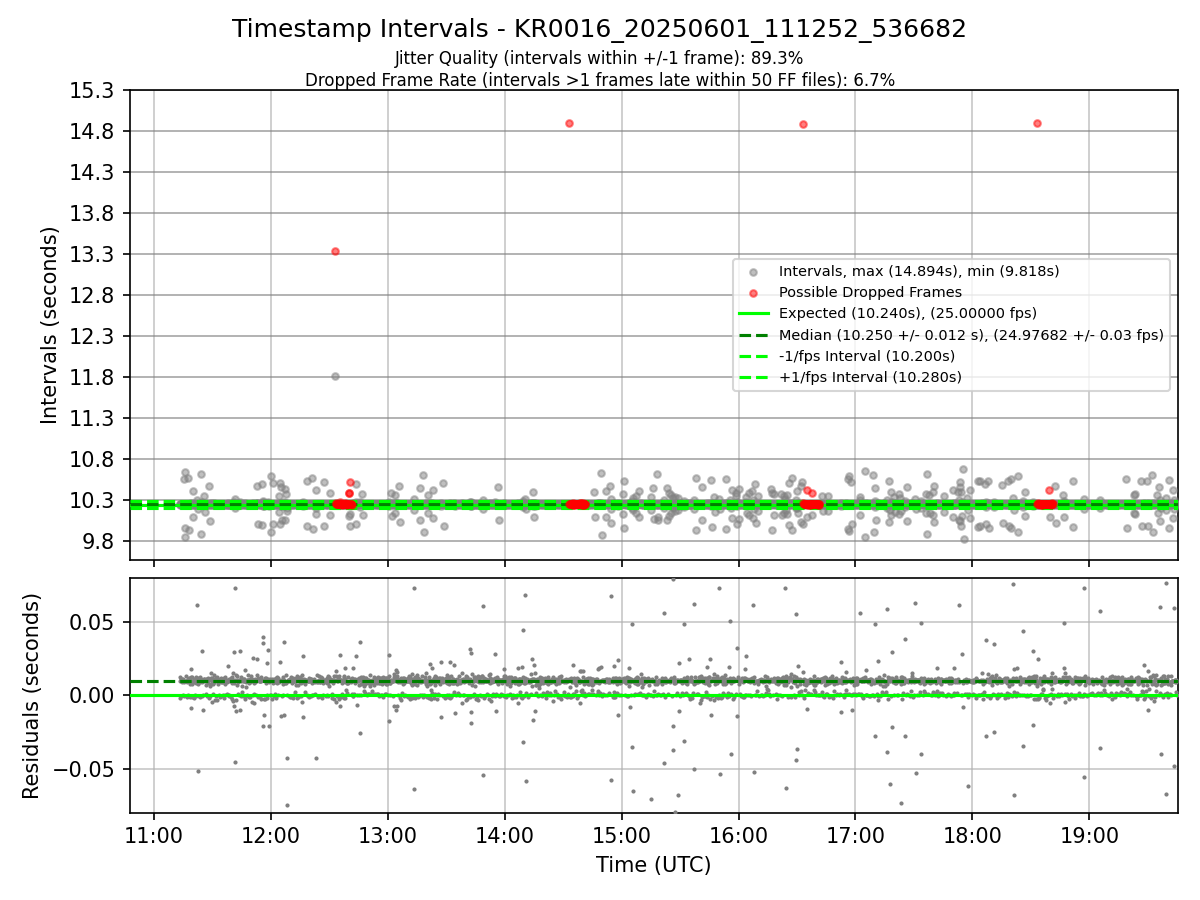
Task: Click the 15:00 time tick label
Action: (621, 834)
